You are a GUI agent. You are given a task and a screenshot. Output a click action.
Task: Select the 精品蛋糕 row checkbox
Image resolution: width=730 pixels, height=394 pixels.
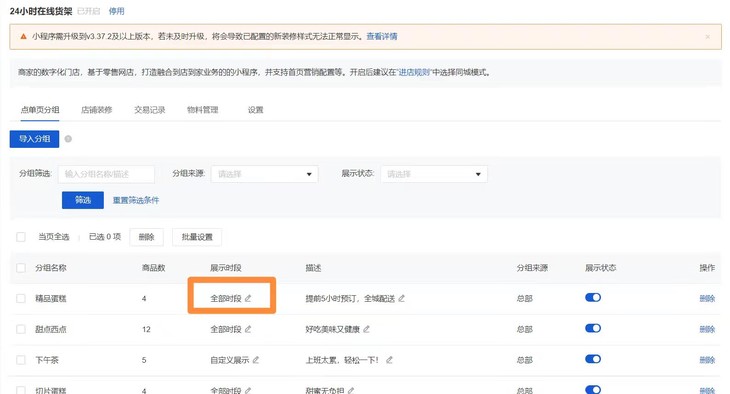click(x=21, y=298)
